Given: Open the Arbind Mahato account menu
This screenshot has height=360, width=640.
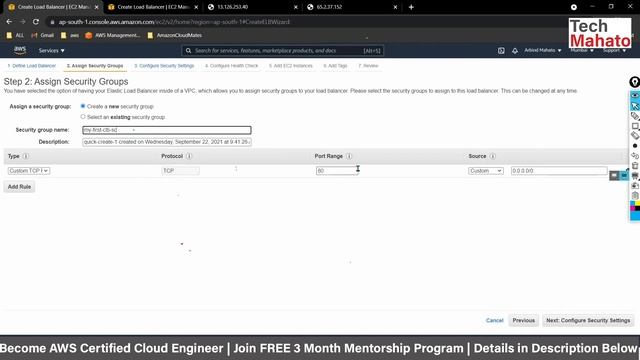Looking at the screenshot, I should click(543, 51).
